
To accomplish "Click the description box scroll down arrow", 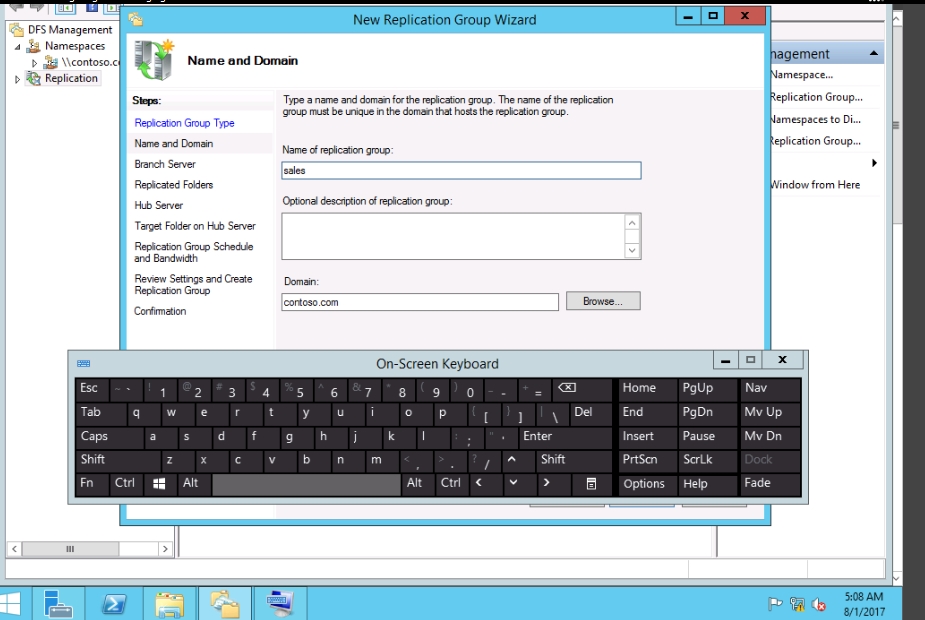I will click(632, 250).
